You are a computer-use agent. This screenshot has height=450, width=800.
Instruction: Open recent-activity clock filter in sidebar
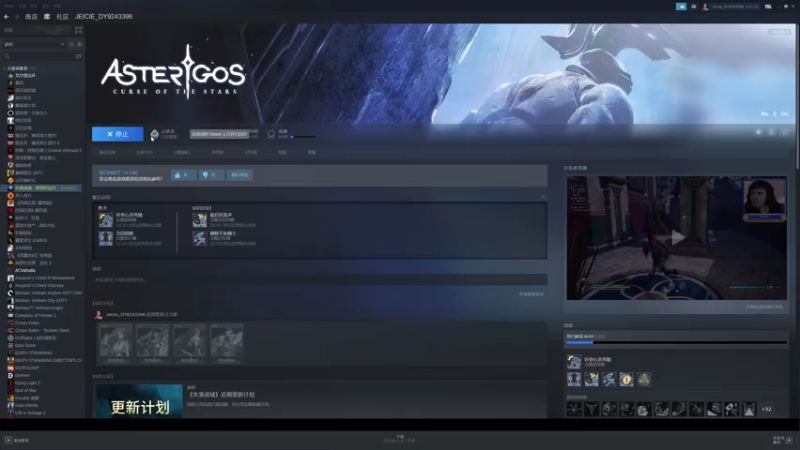71,44
